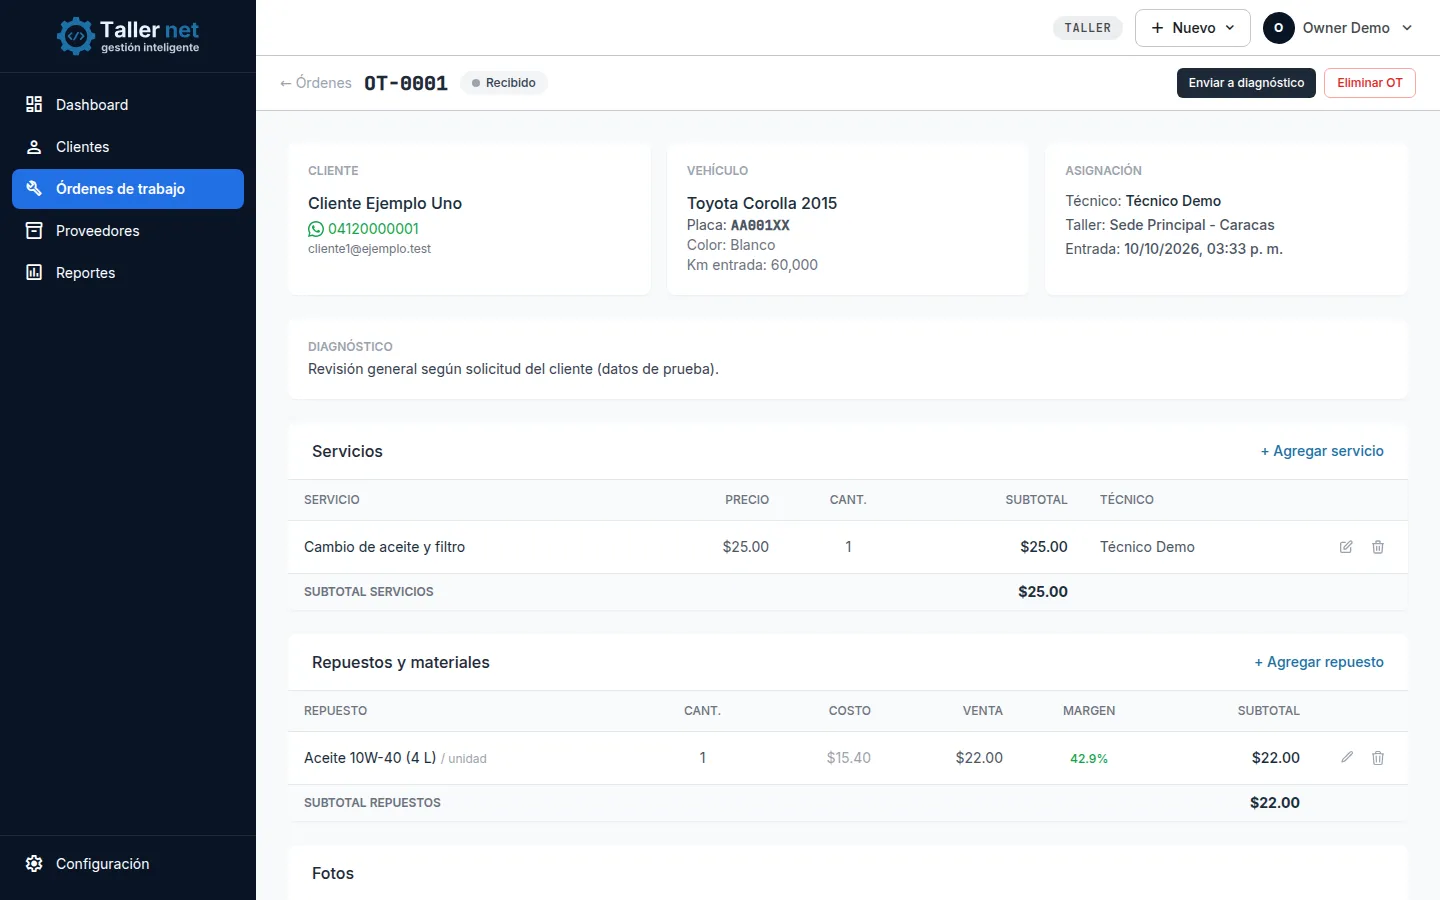Open the Clientes section
This screenshot has width=1440, height=900.
coord(128,147)
